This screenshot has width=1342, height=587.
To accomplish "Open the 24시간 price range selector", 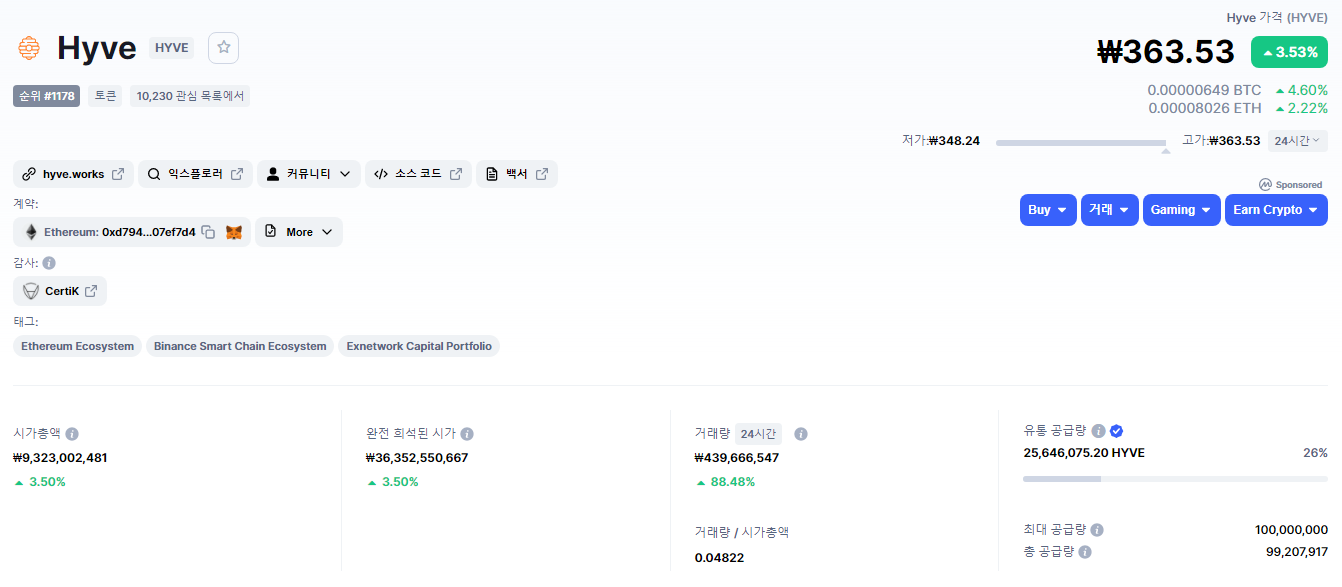I will click(1297, 141).
